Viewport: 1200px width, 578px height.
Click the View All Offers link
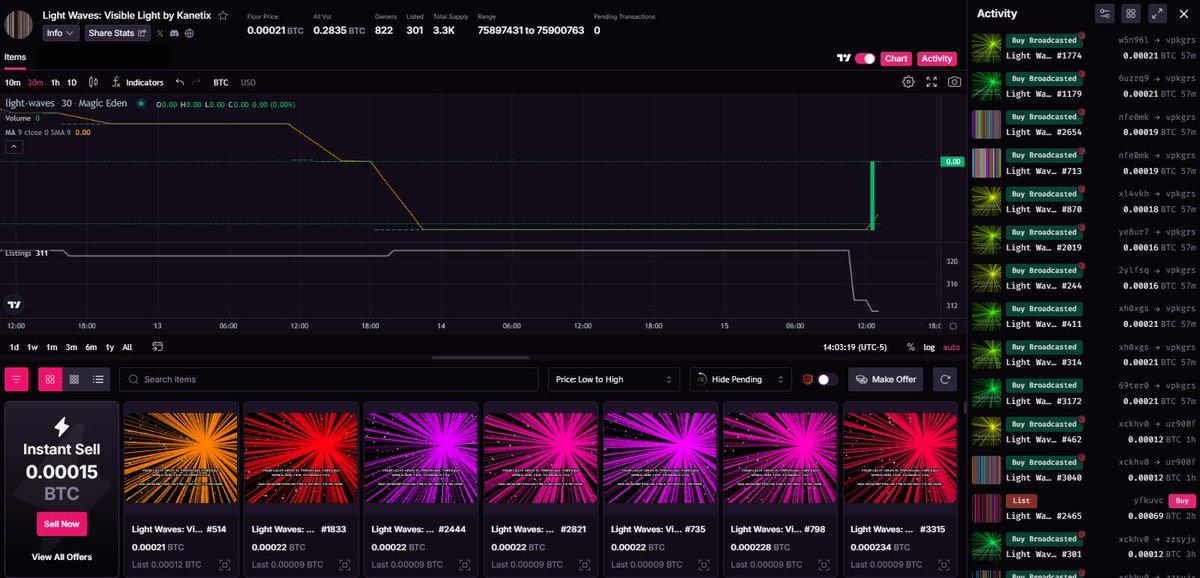click(x=62, y=556)
